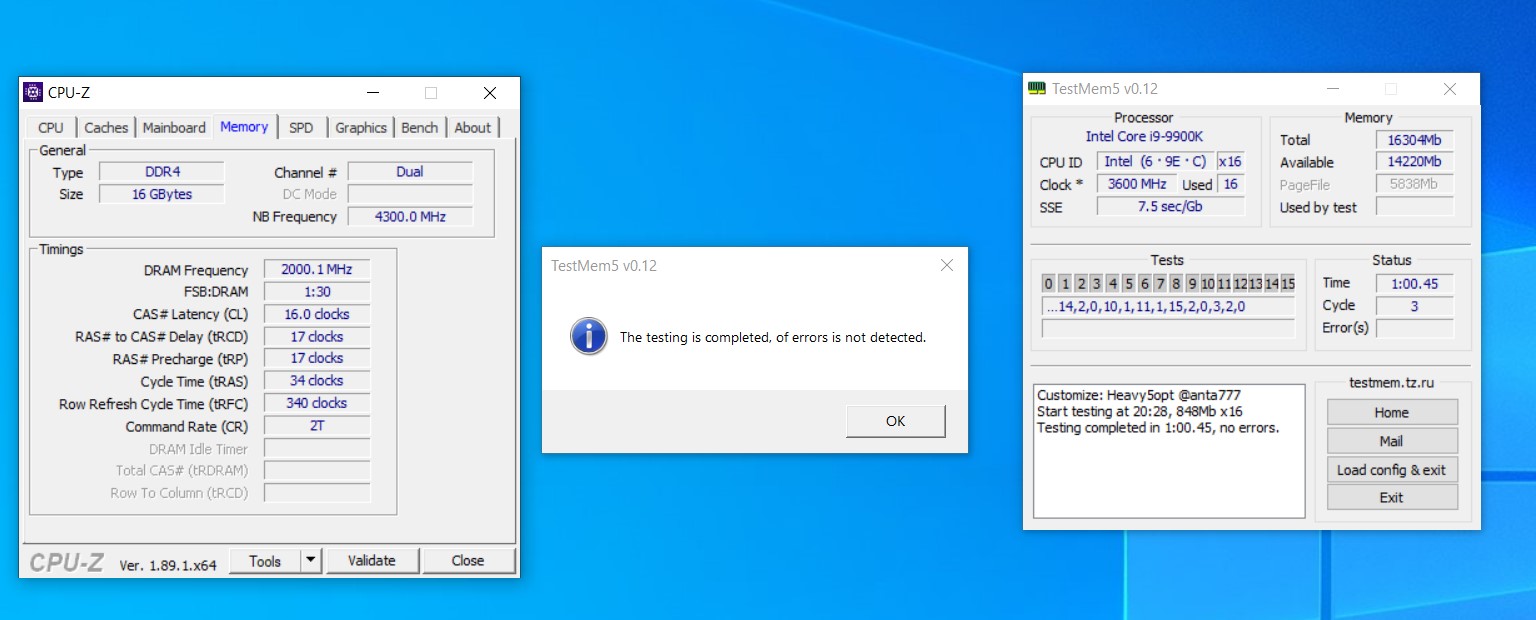Click the Mail button in TestMem5

[x=1392, y=441]
